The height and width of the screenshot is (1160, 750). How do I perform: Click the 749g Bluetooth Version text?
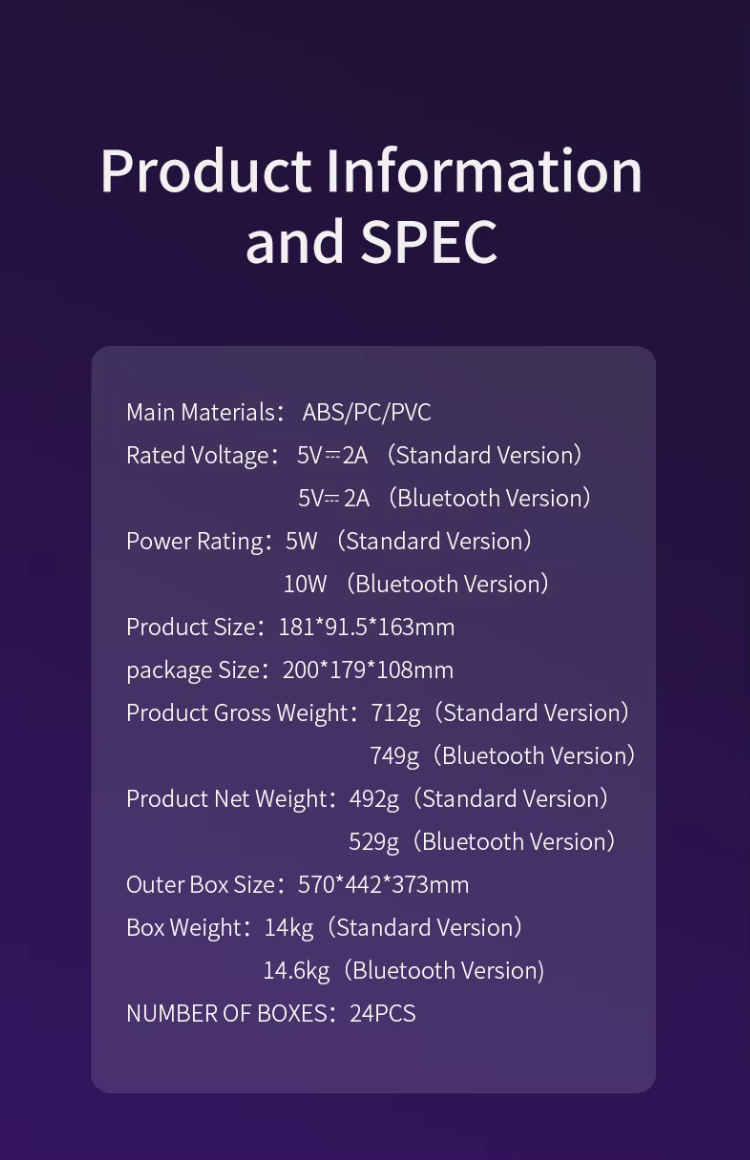pyautogui.click(x=502, y=756)
